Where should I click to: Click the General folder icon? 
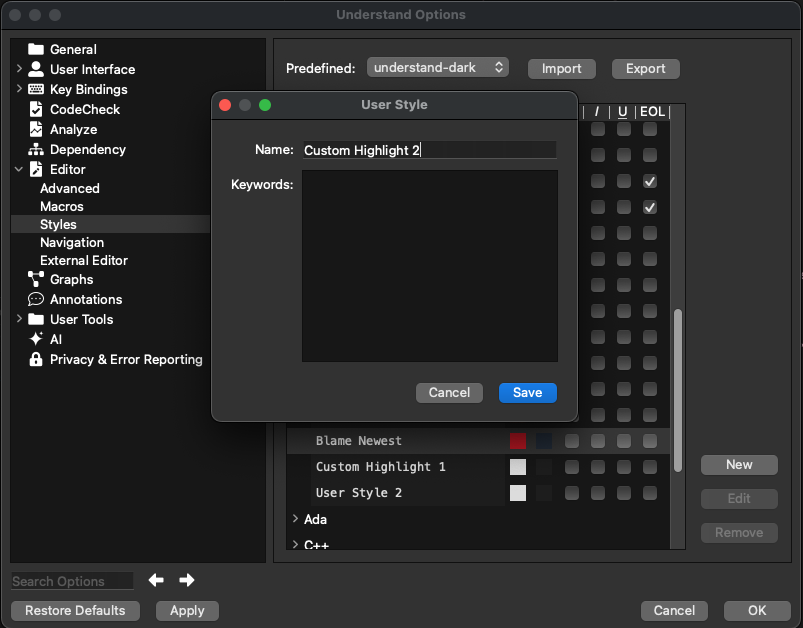(x=36, y=49)
